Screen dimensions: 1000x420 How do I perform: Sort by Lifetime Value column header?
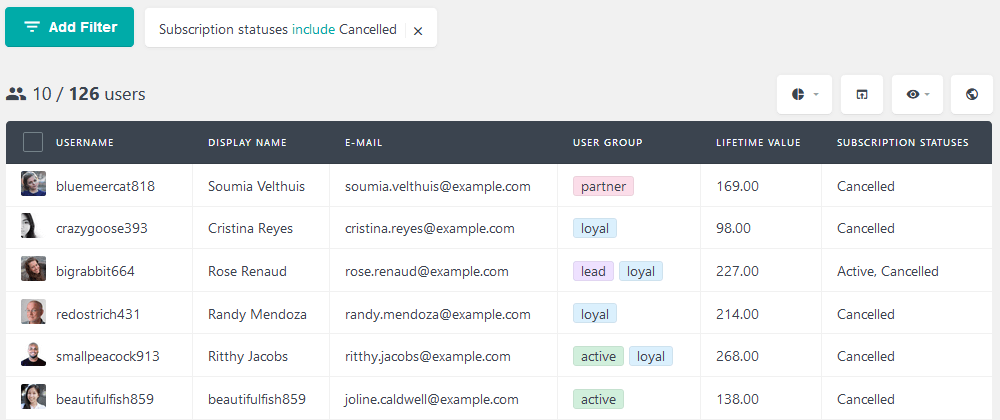tap(758, 143)
